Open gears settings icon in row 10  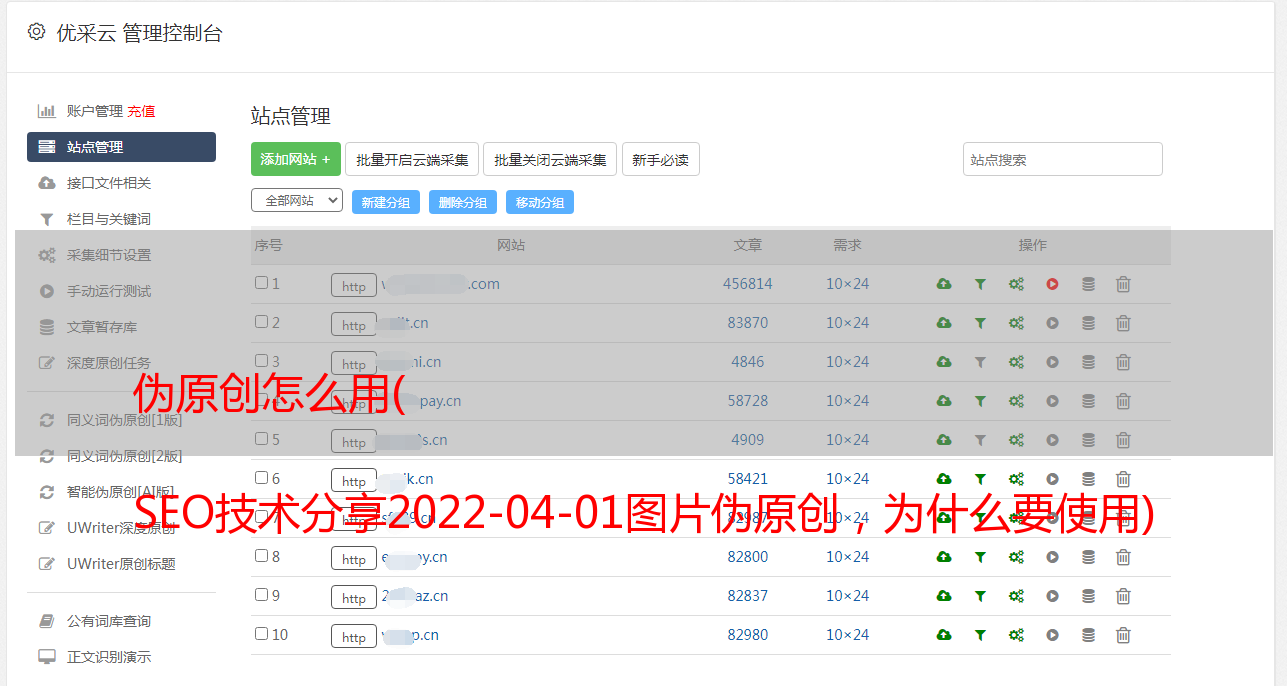tap(1016, 635)
